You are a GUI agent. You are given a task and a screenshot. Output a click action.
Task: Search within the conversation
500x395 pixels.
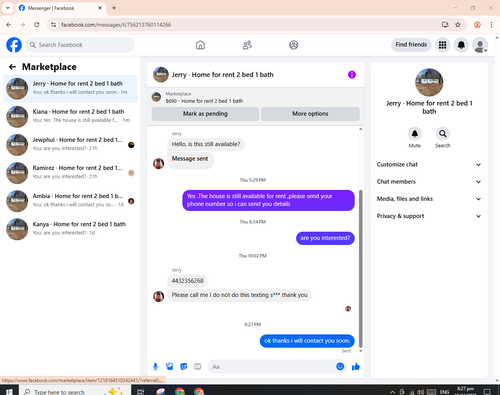(x=443, y=134)
